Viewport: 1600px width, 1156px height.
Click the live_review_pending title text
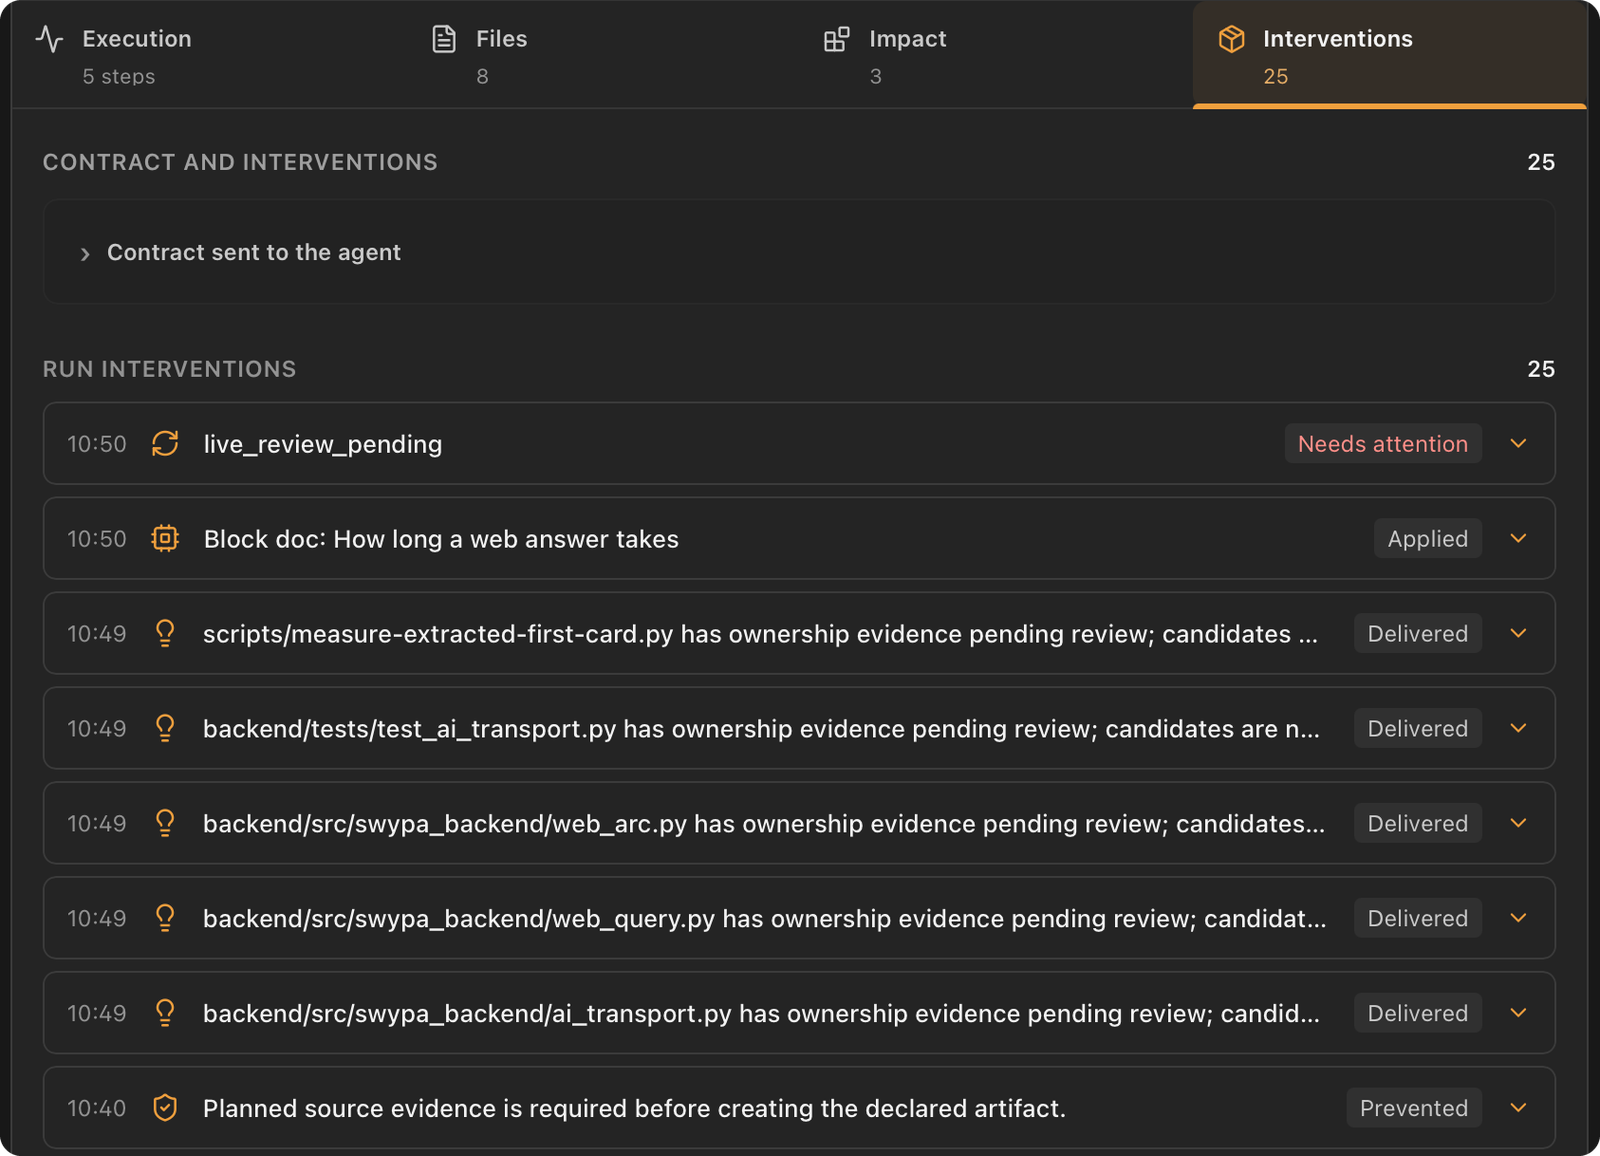click(x=322, y=444)
